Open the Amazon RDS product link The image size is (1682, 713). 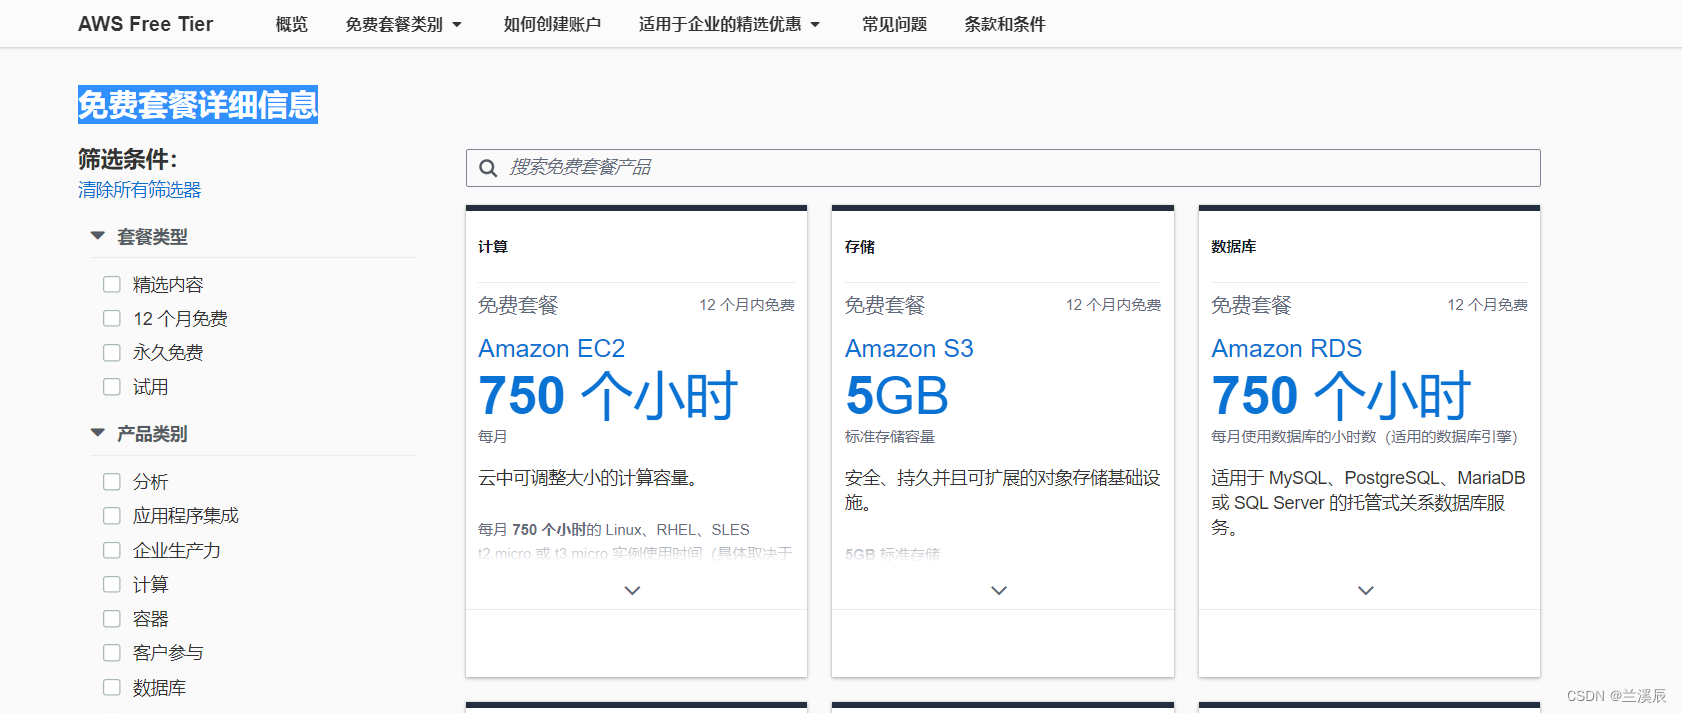click(x=1287, y=349)
